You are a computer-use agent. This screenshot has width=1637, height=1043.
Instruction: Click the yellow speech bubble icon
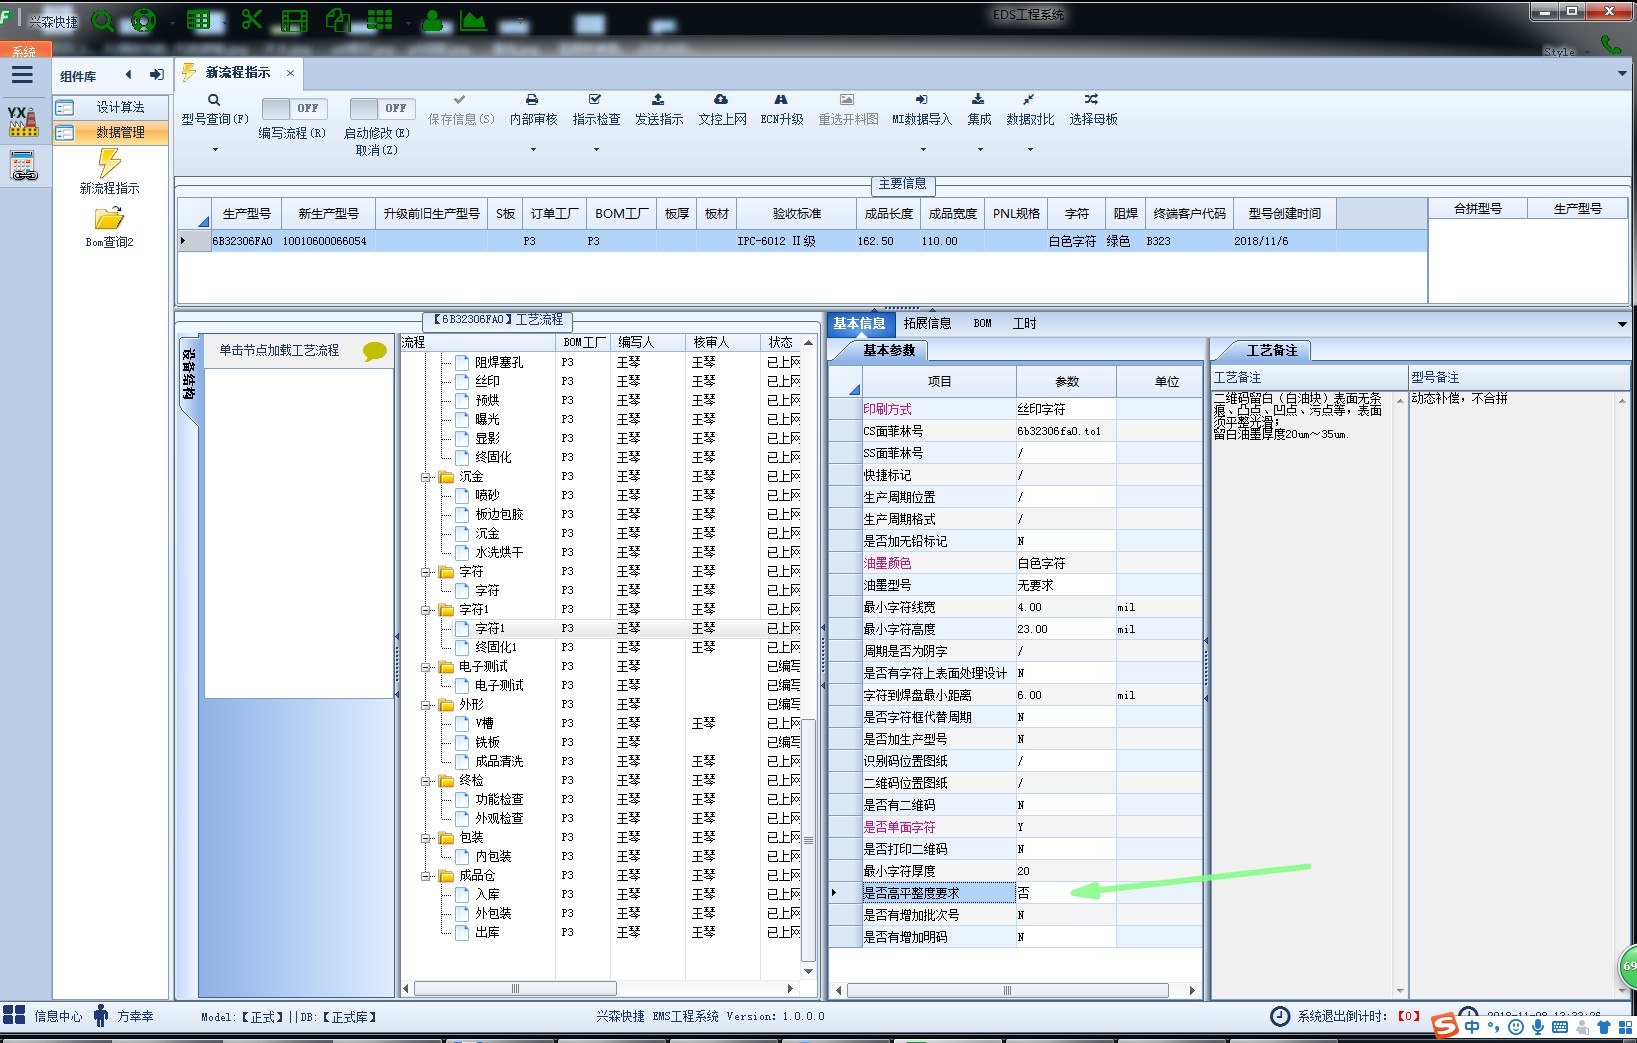pyautogui.click(x=374, y=351)
